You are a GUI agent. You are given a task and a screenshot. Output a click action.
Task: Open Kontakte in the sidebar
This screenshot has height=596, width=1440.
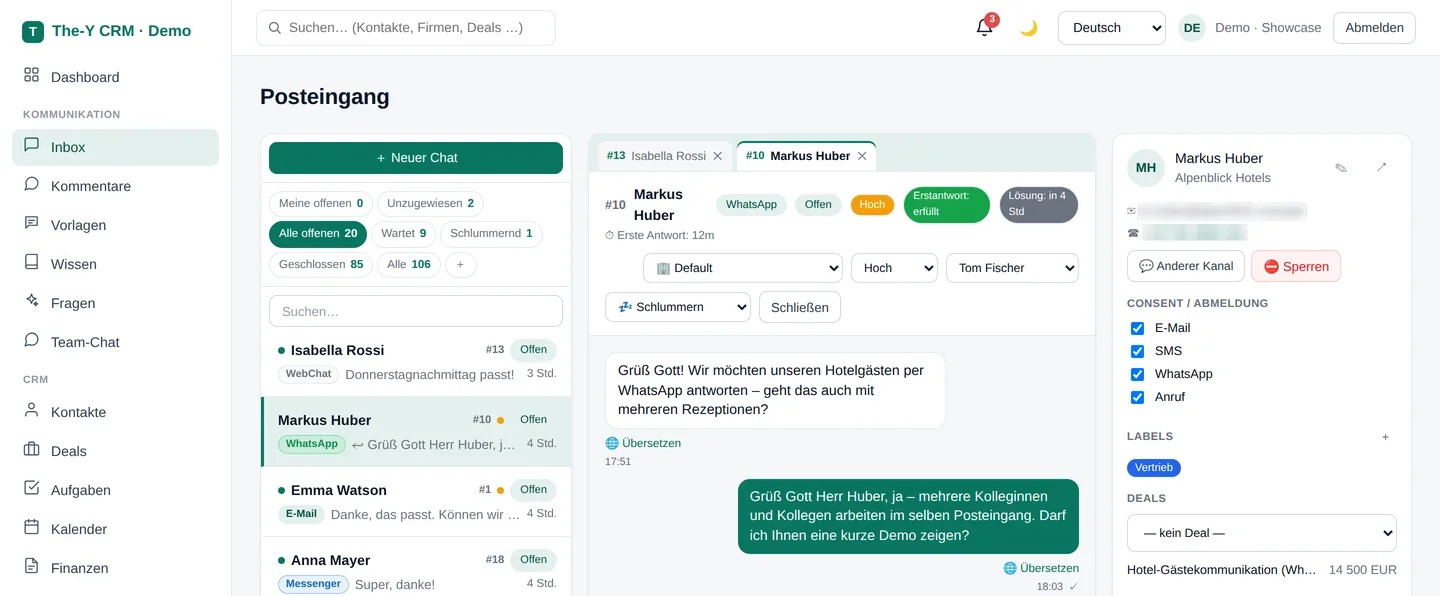pos(116,412)
